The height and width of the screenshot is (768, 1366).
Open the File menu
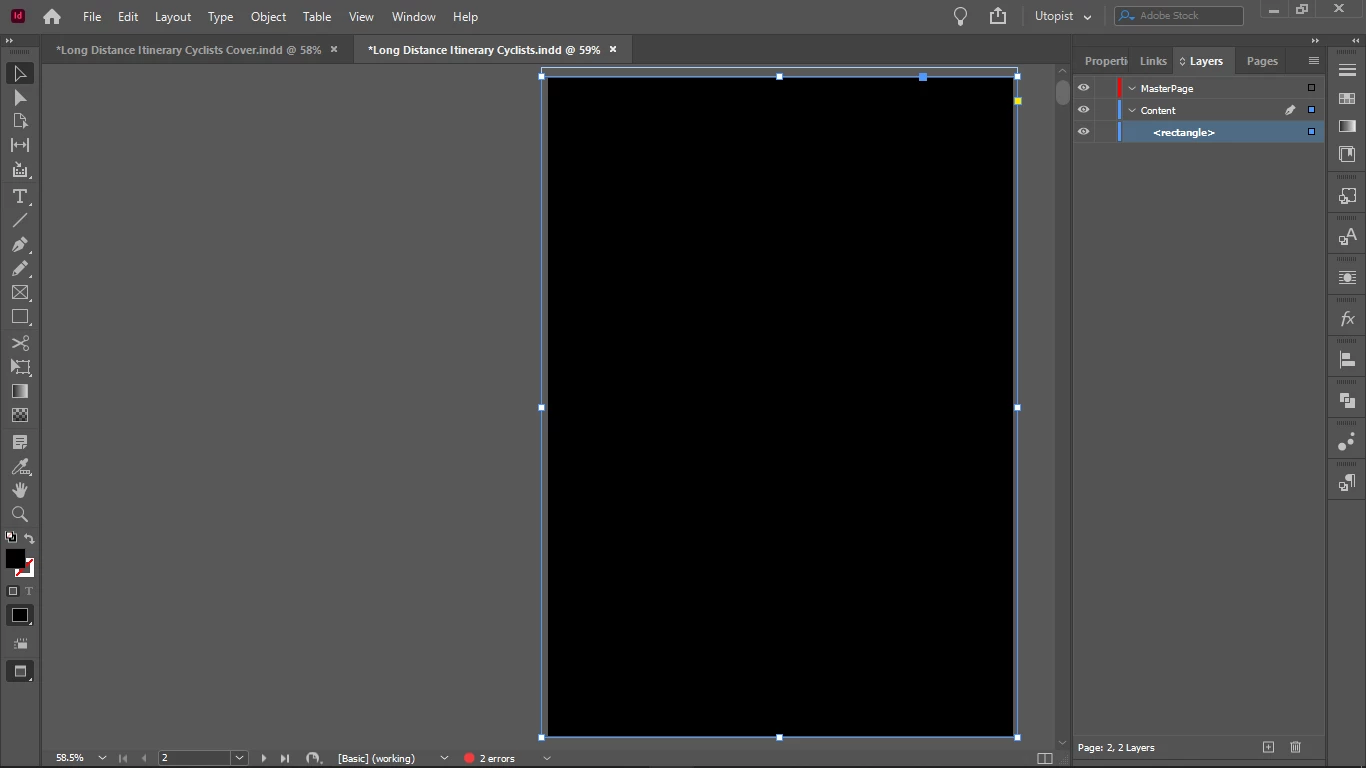pyautogui.click(x=92, y=17)
